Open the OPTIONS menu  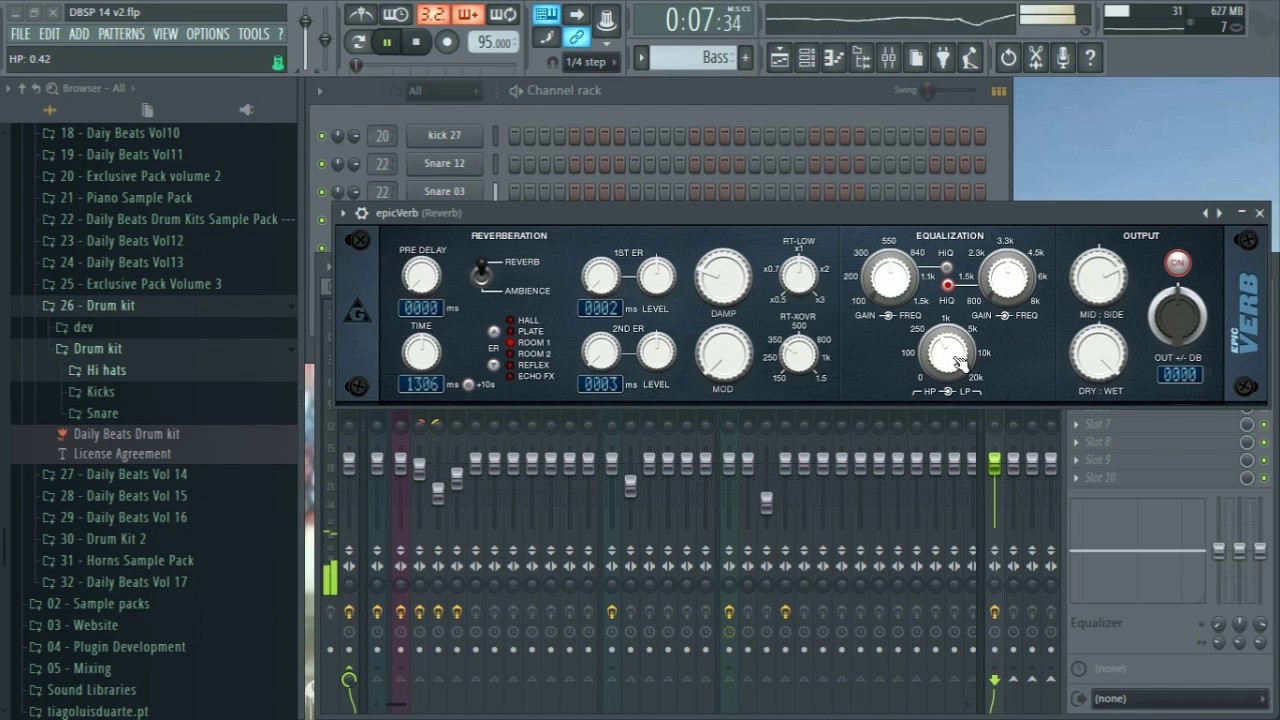(208, 34)
